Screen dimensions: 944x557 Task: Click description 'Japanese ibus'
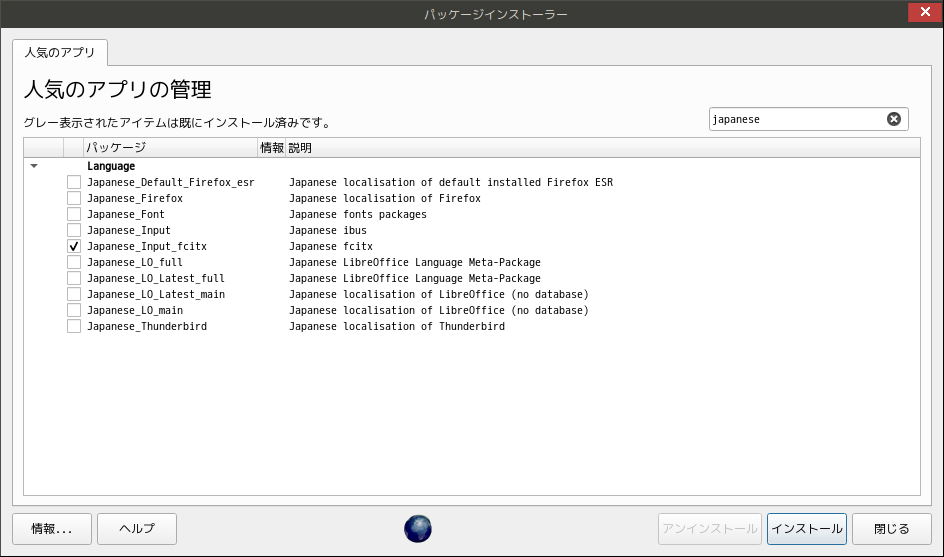click(x=328, y=230)
